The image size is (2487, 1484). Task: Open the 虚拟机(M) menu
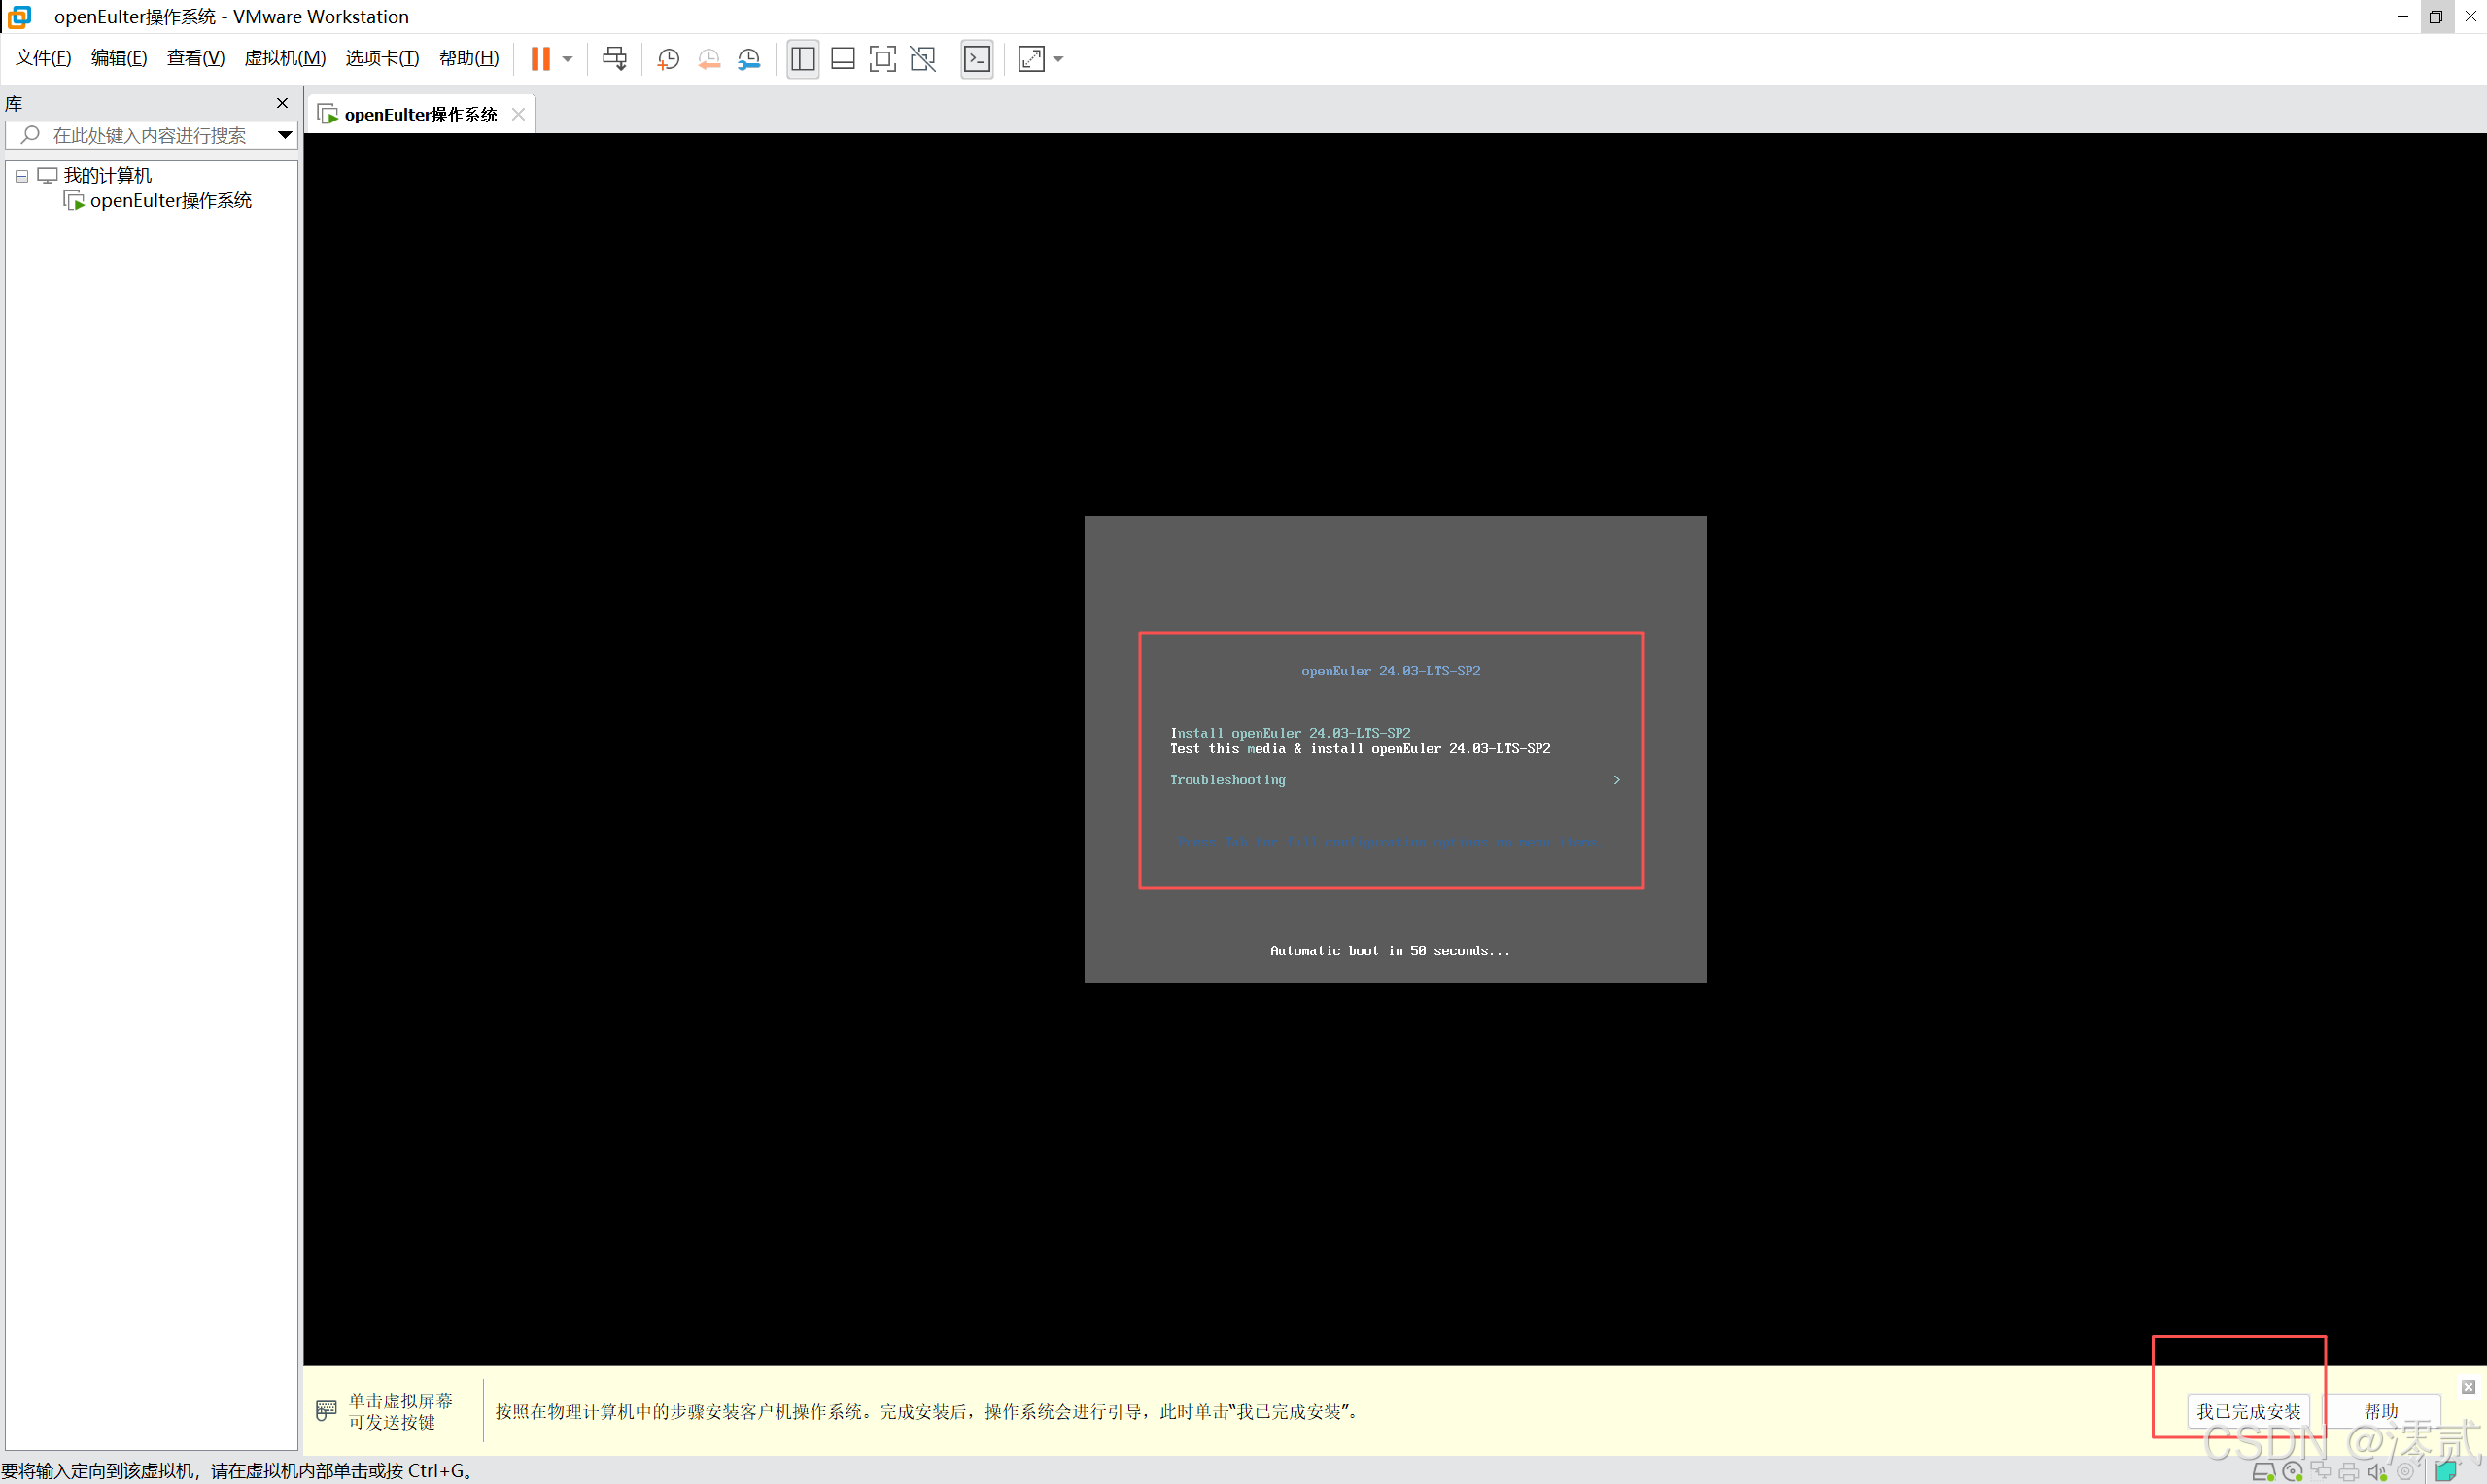click(285, 58)
